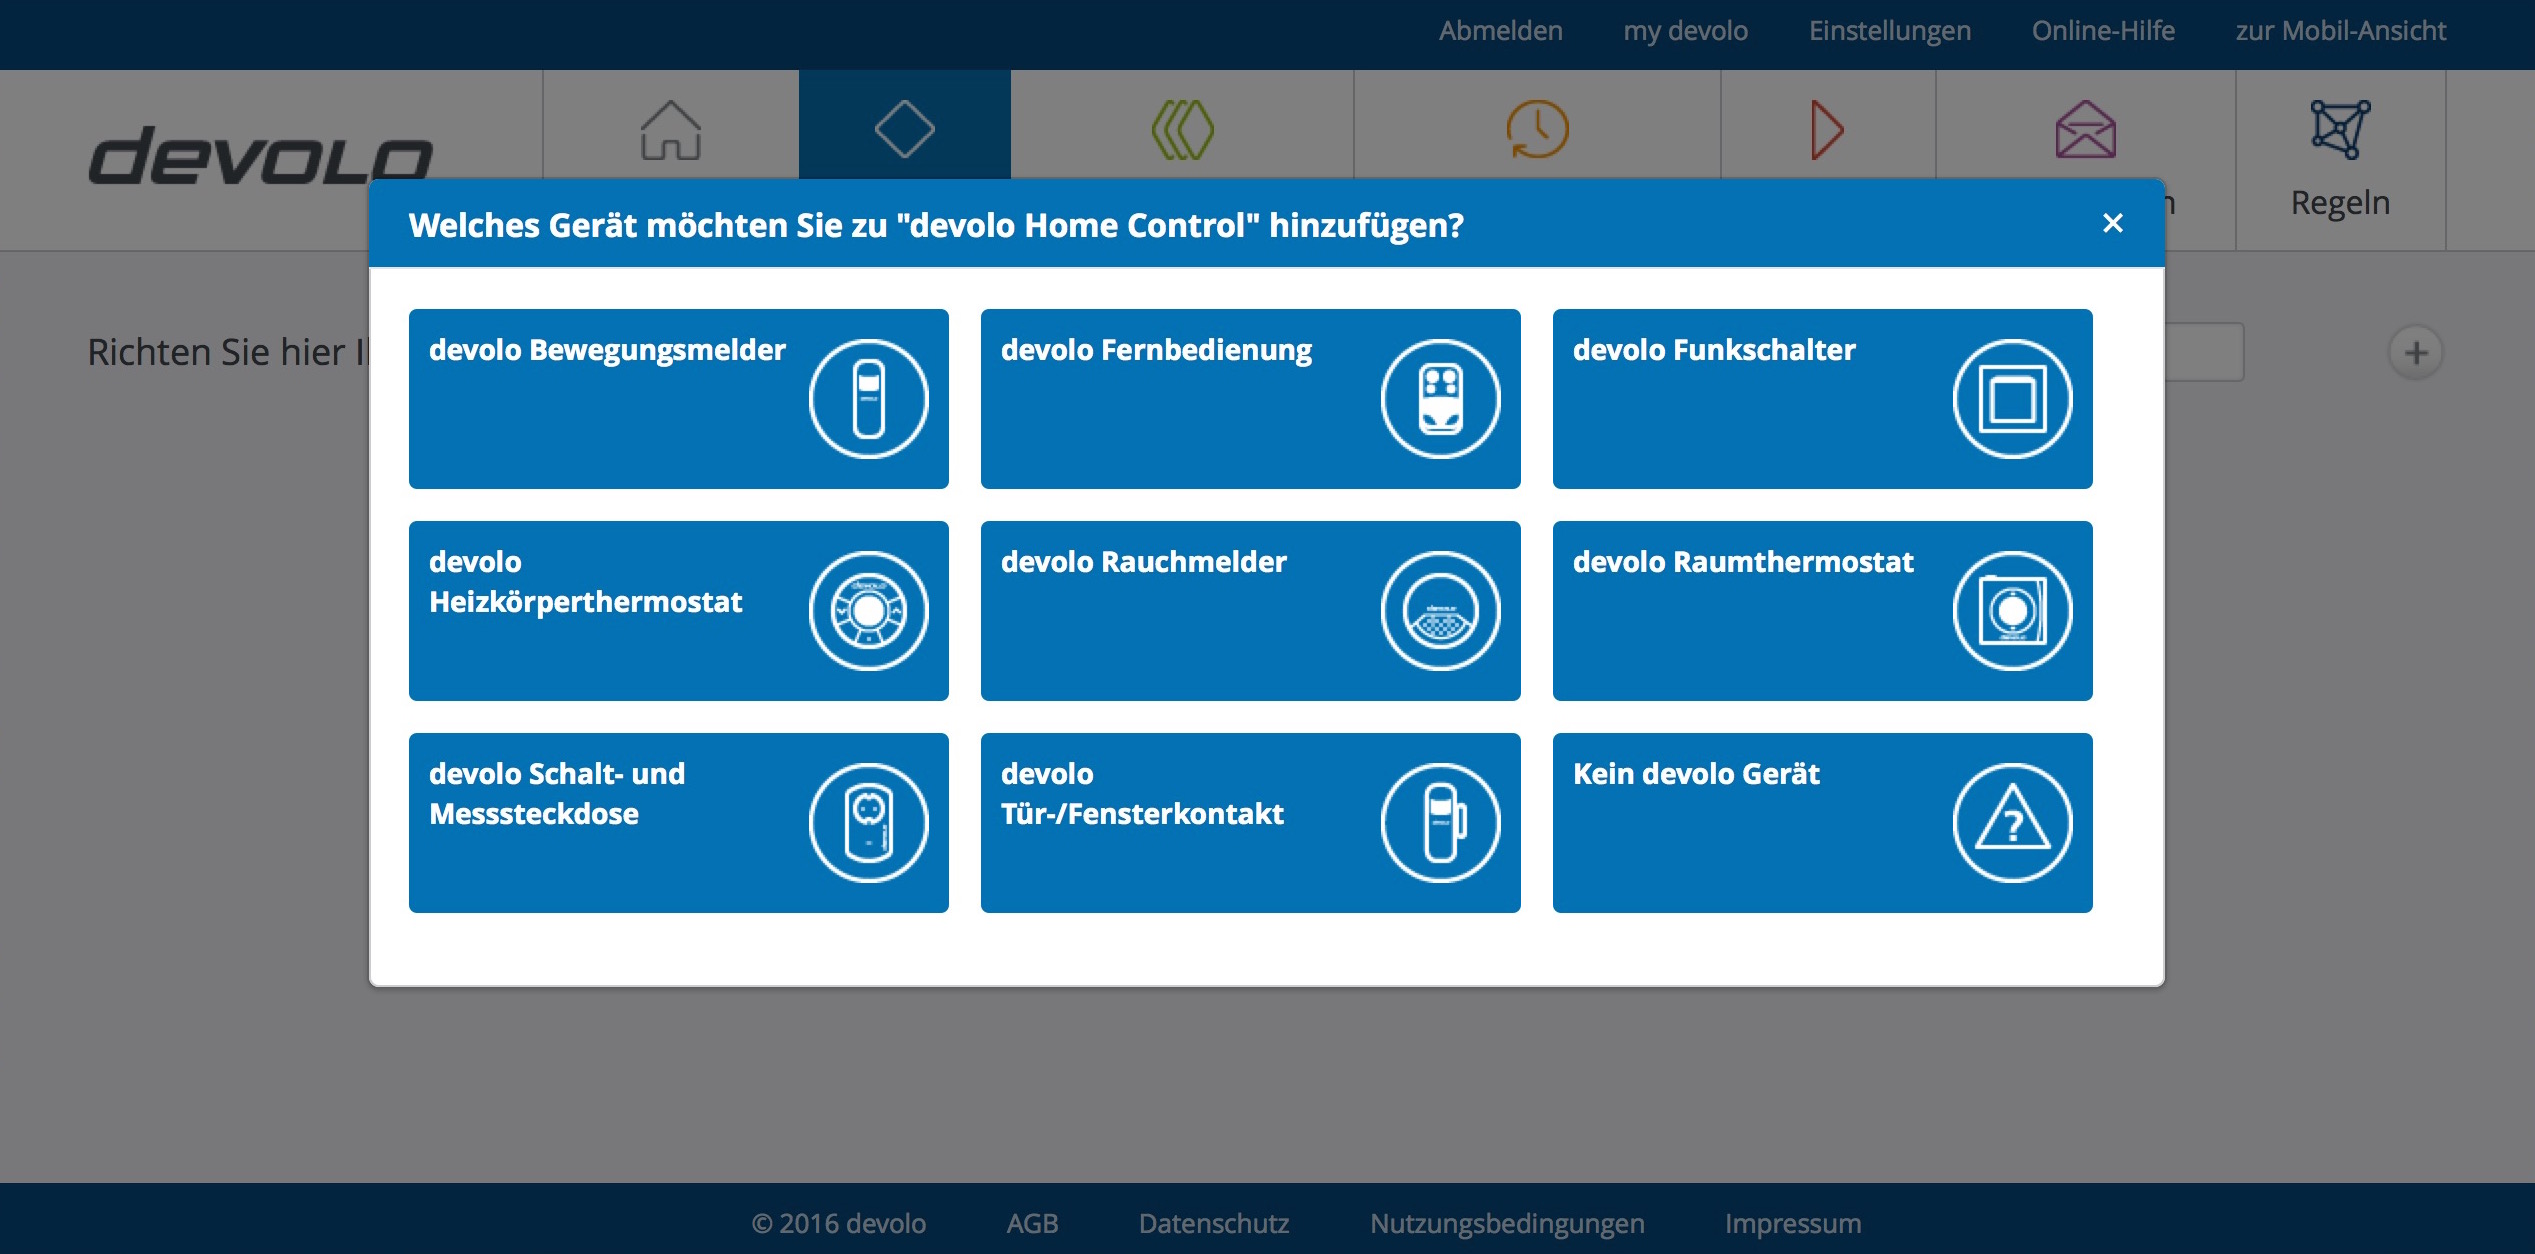The width and height of the screenshot is (2535, 1254).
Task: Click the Rauchmelder smoke detector icon
Action: 1440,611
